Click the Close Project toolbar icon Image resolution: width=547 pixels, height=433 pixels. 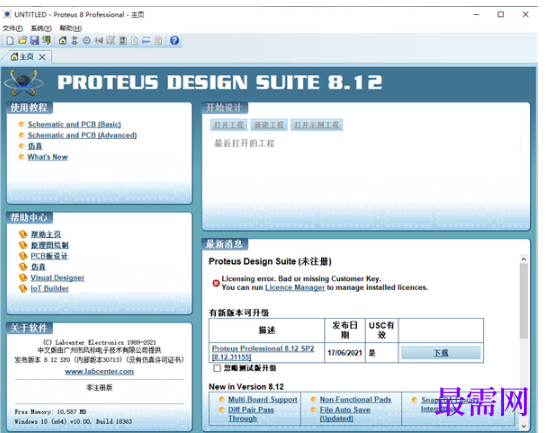tap(46, 40)
